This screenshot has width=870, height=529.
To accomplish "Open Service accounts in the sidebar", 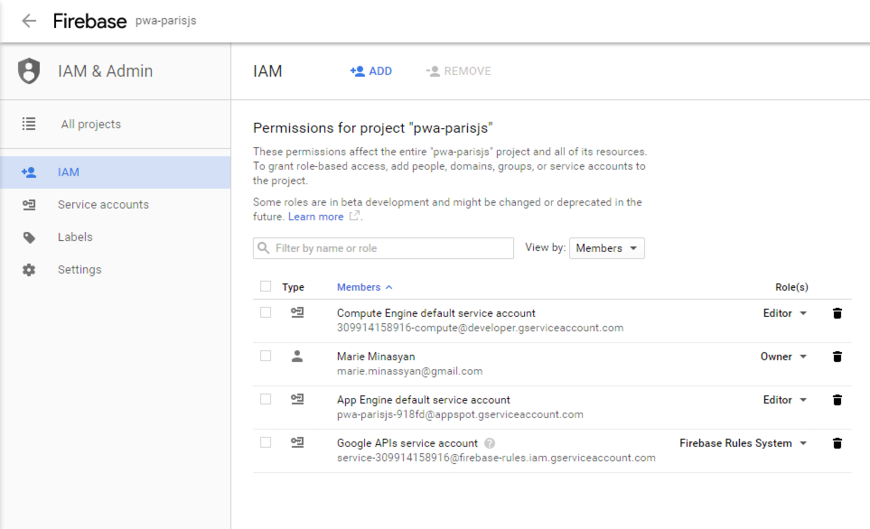I will point(103,205).
